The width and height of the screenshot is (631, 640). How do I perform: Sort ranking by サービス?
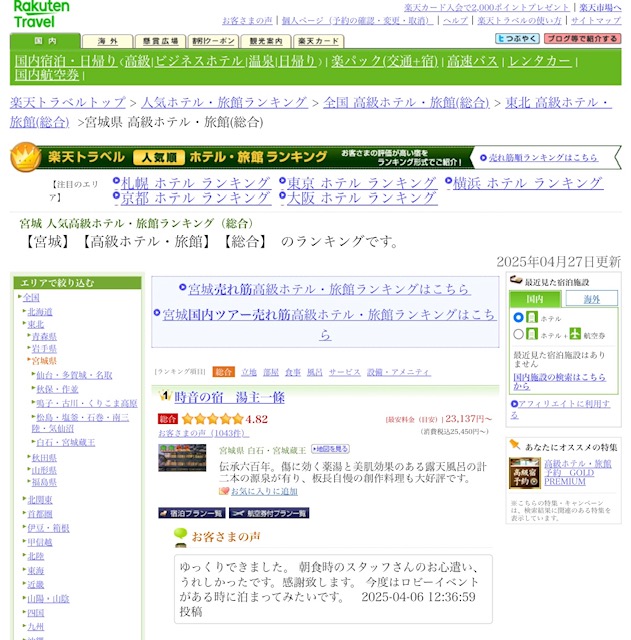(344, 372)
